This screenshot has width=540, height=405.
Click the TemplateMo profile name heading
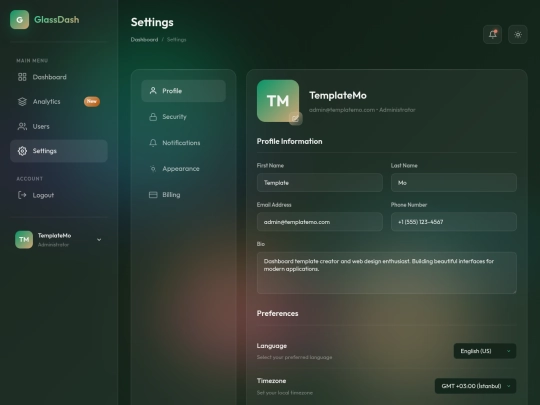[x=338, y=95]
